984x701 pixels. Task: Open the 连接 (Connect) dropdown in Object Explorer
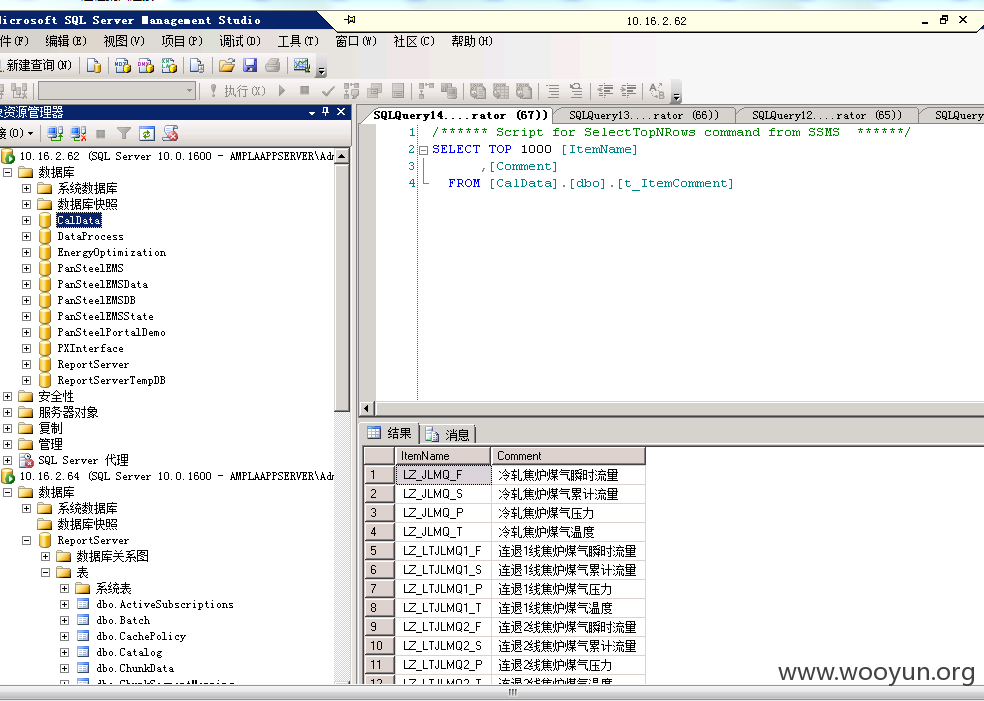(x=16, y=133)
